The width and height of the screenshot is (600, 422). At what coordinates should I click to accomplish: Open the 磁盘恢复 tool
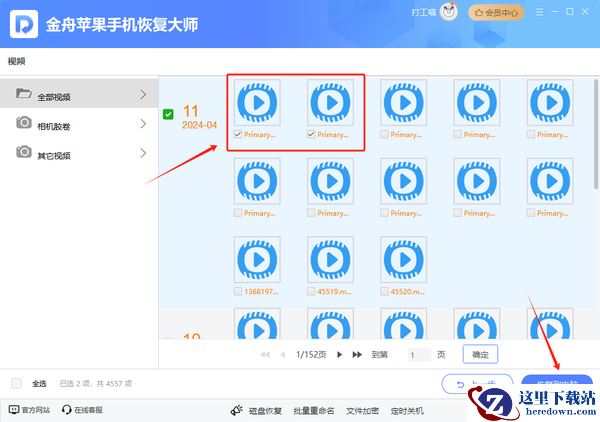click(265, 411)
